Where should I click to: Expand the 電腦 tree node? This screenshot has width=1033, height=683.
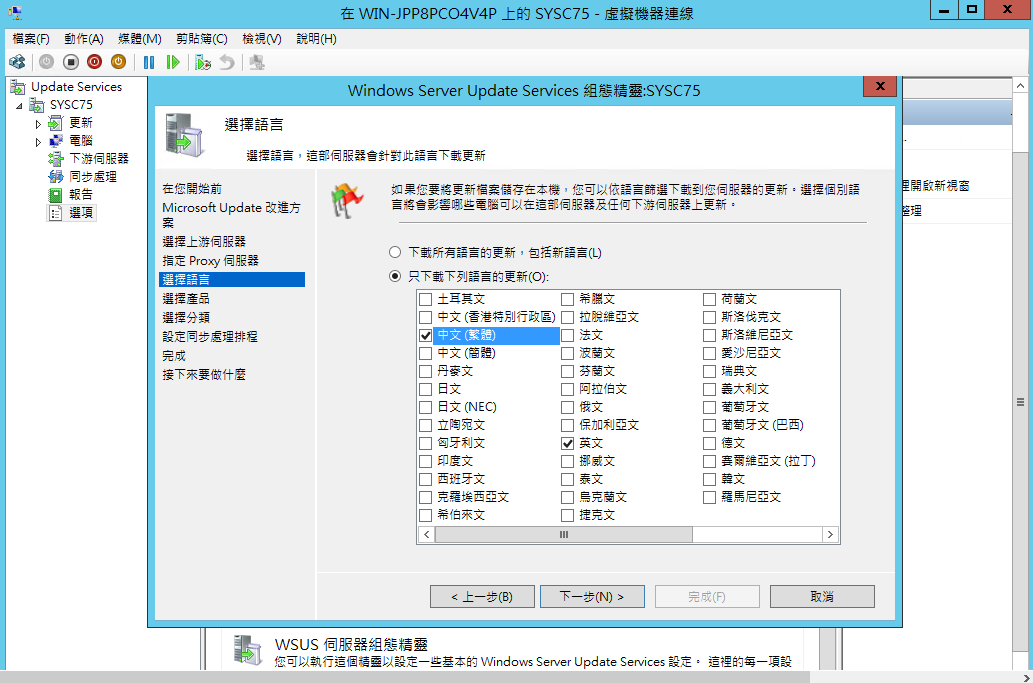tap(38, 142)
